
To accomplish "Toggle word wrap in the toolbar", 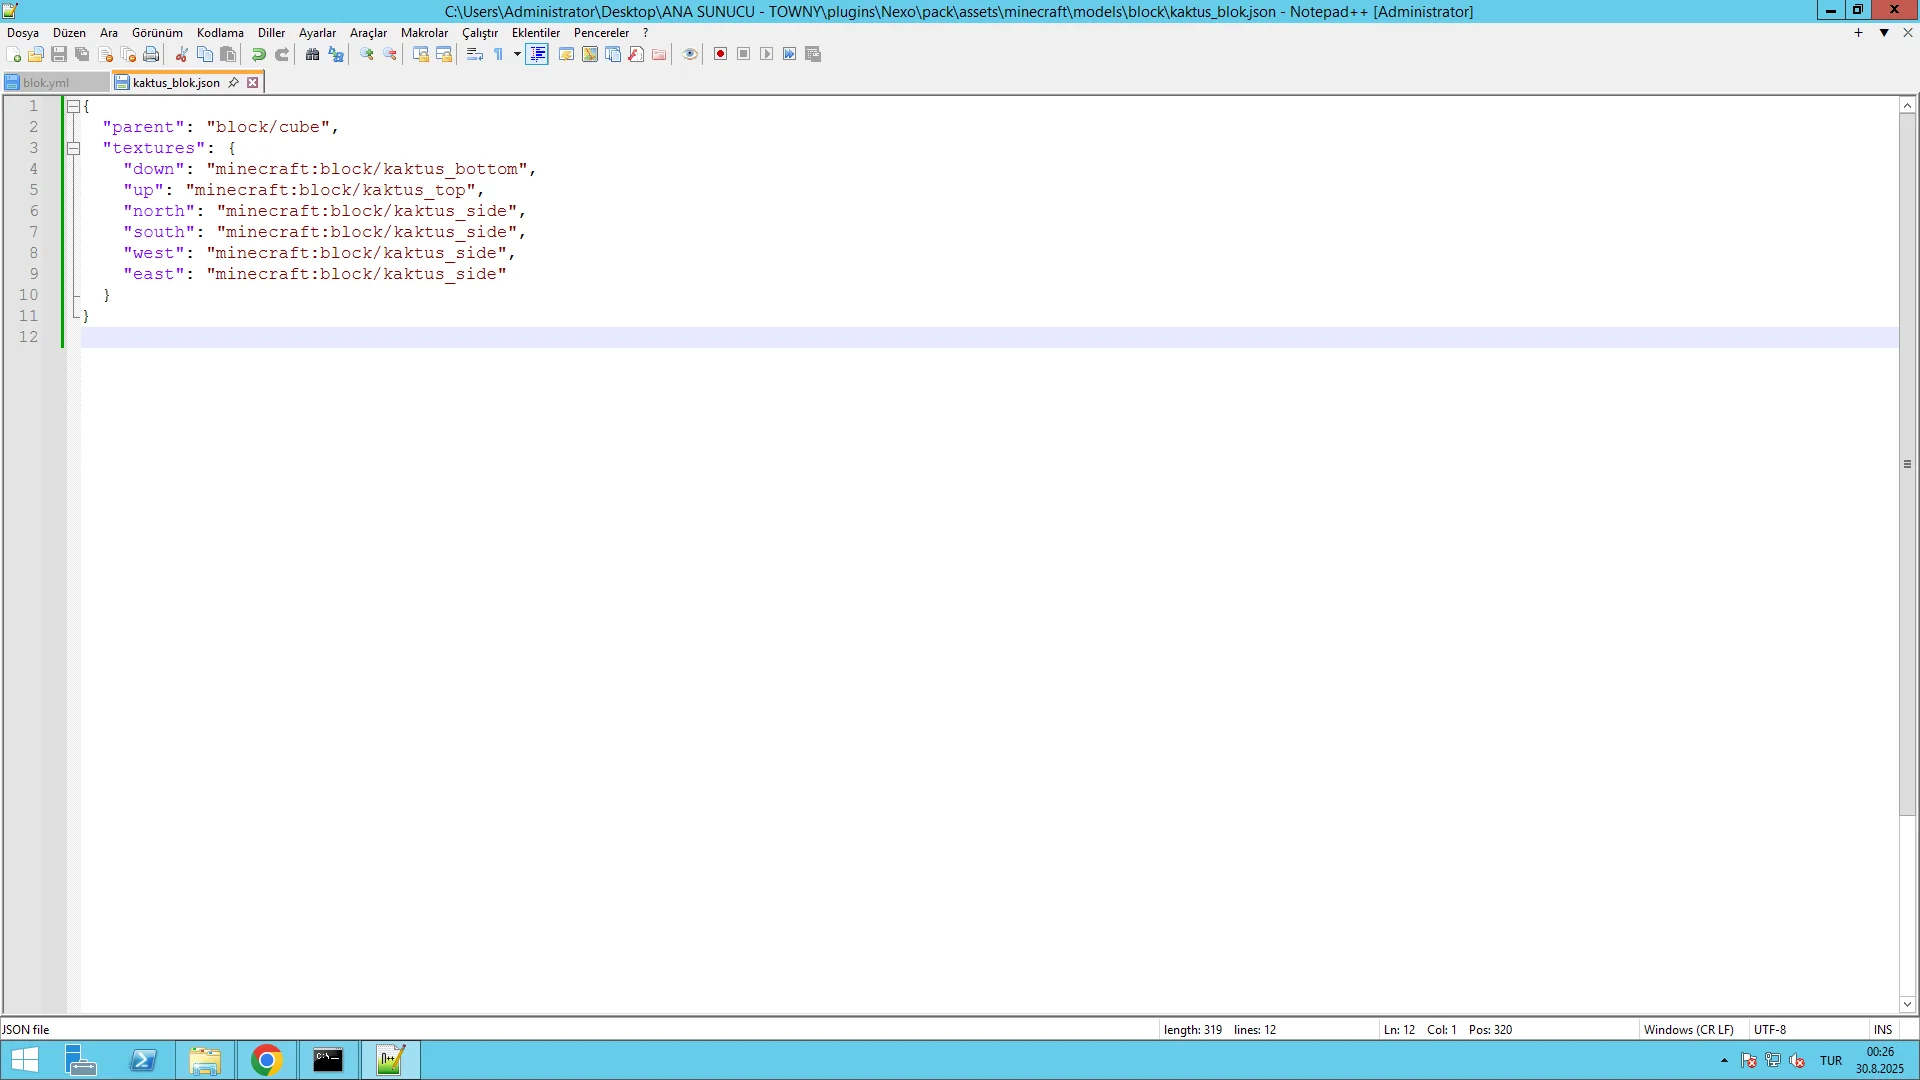I will [x=475, y=54].
